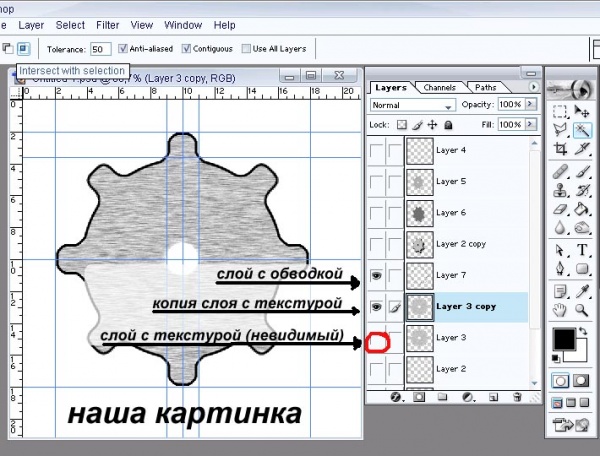Open the blend mode Normal dropdown
This screenshot has width=600, height=456.
[x=412, y=104]
